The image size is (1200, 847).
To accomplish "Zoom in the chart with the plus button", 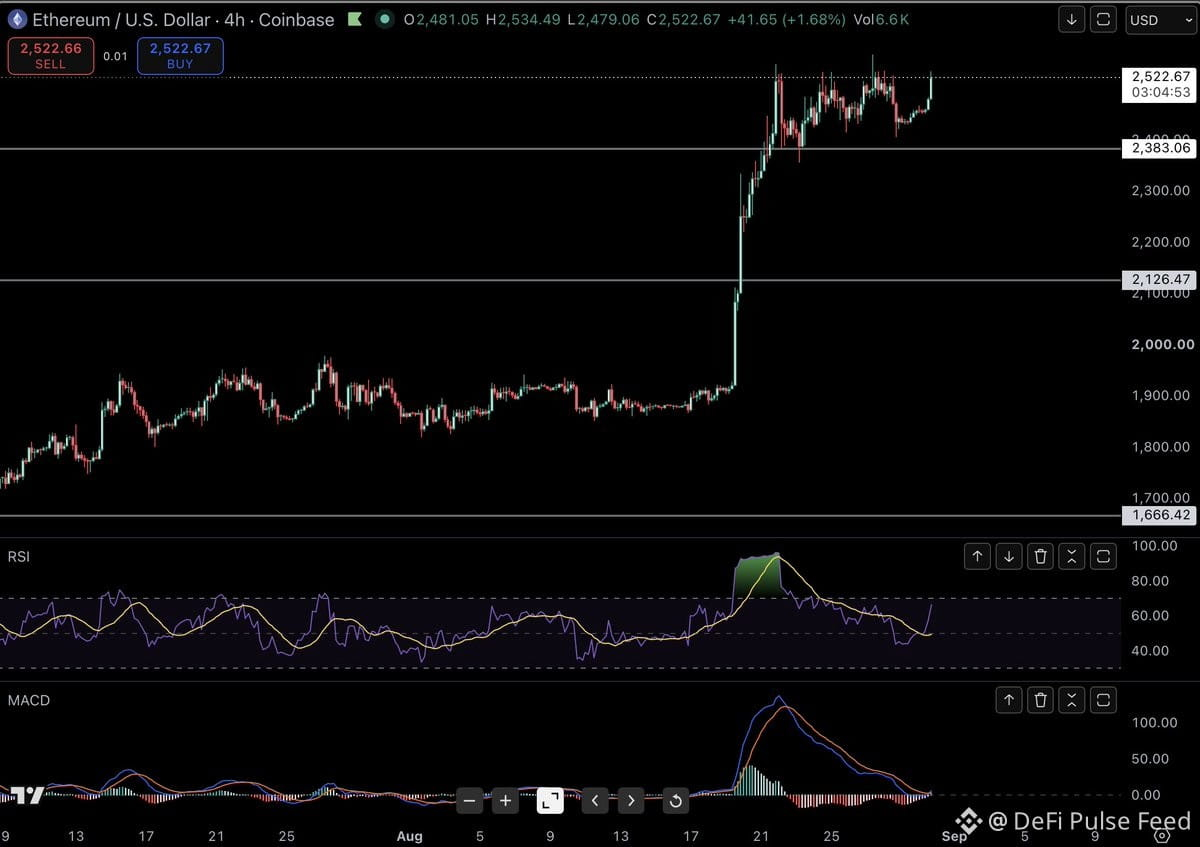I will [505, 800].
